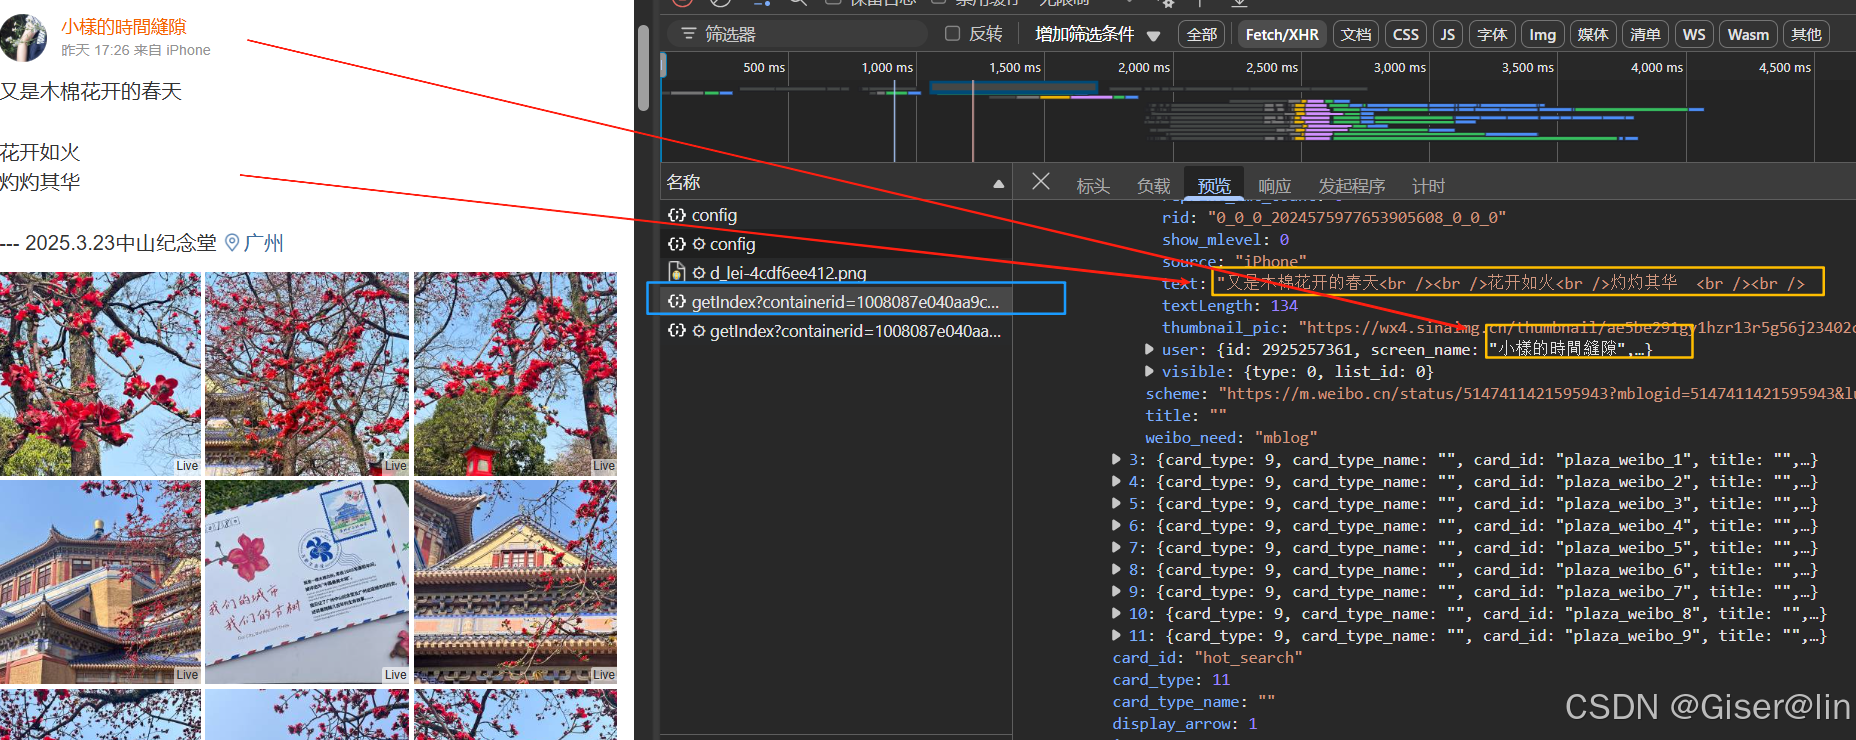
Task: Click the image file icon for d_lei png
Action: pyautogui.click(x=677, y=273)
